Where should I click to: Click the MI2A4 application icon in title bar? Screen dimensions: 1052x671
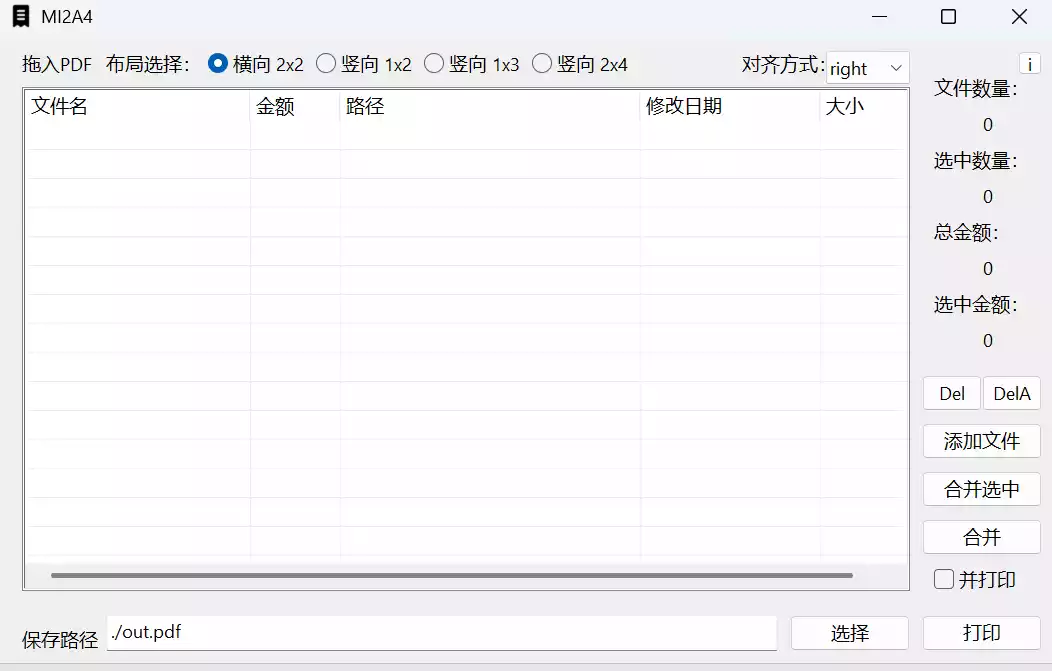22,17
